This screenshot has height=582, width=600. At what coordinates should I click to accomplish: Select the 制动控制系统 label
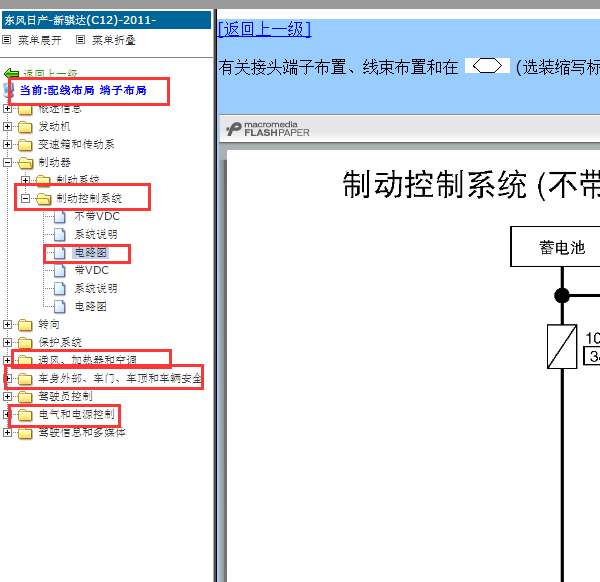click(89, 198)
